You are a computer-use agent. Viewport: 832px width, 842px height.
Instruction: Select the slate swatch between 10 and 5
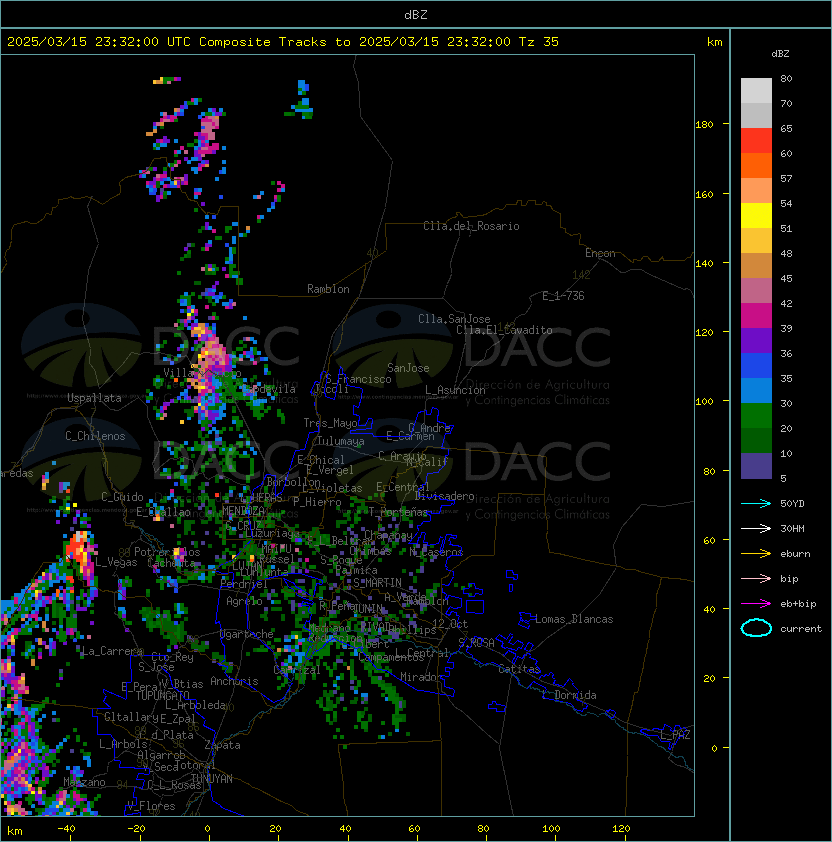tap(756, 466)
